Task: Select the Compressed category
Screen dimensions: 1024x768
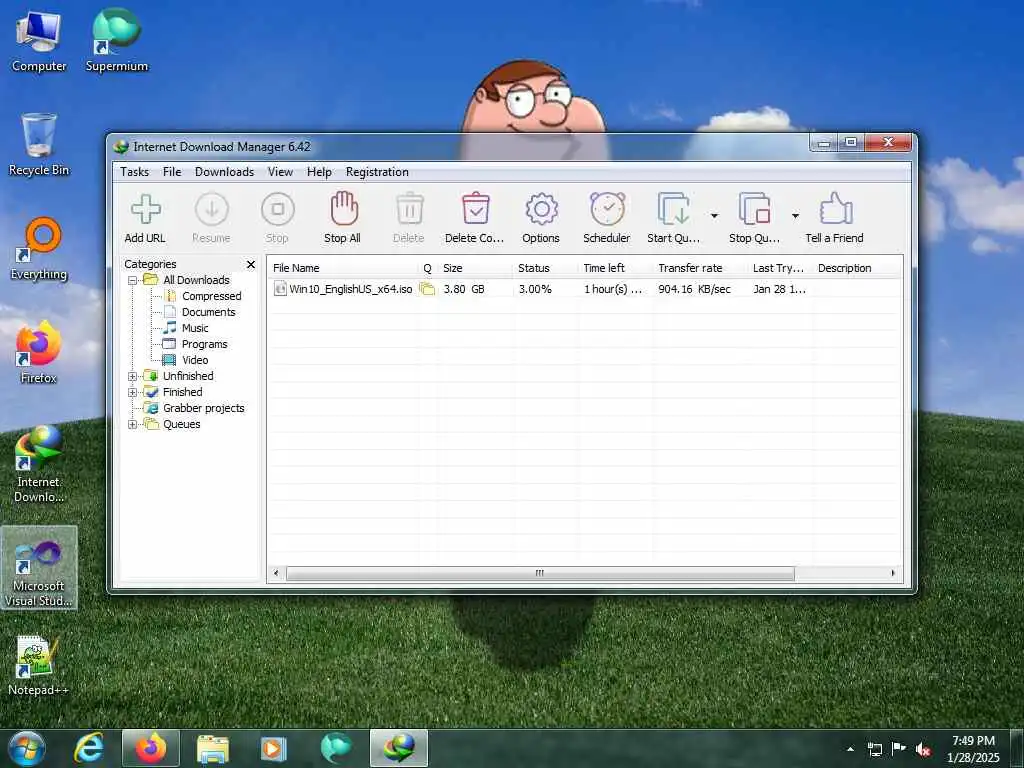Action: pos(212,296)
